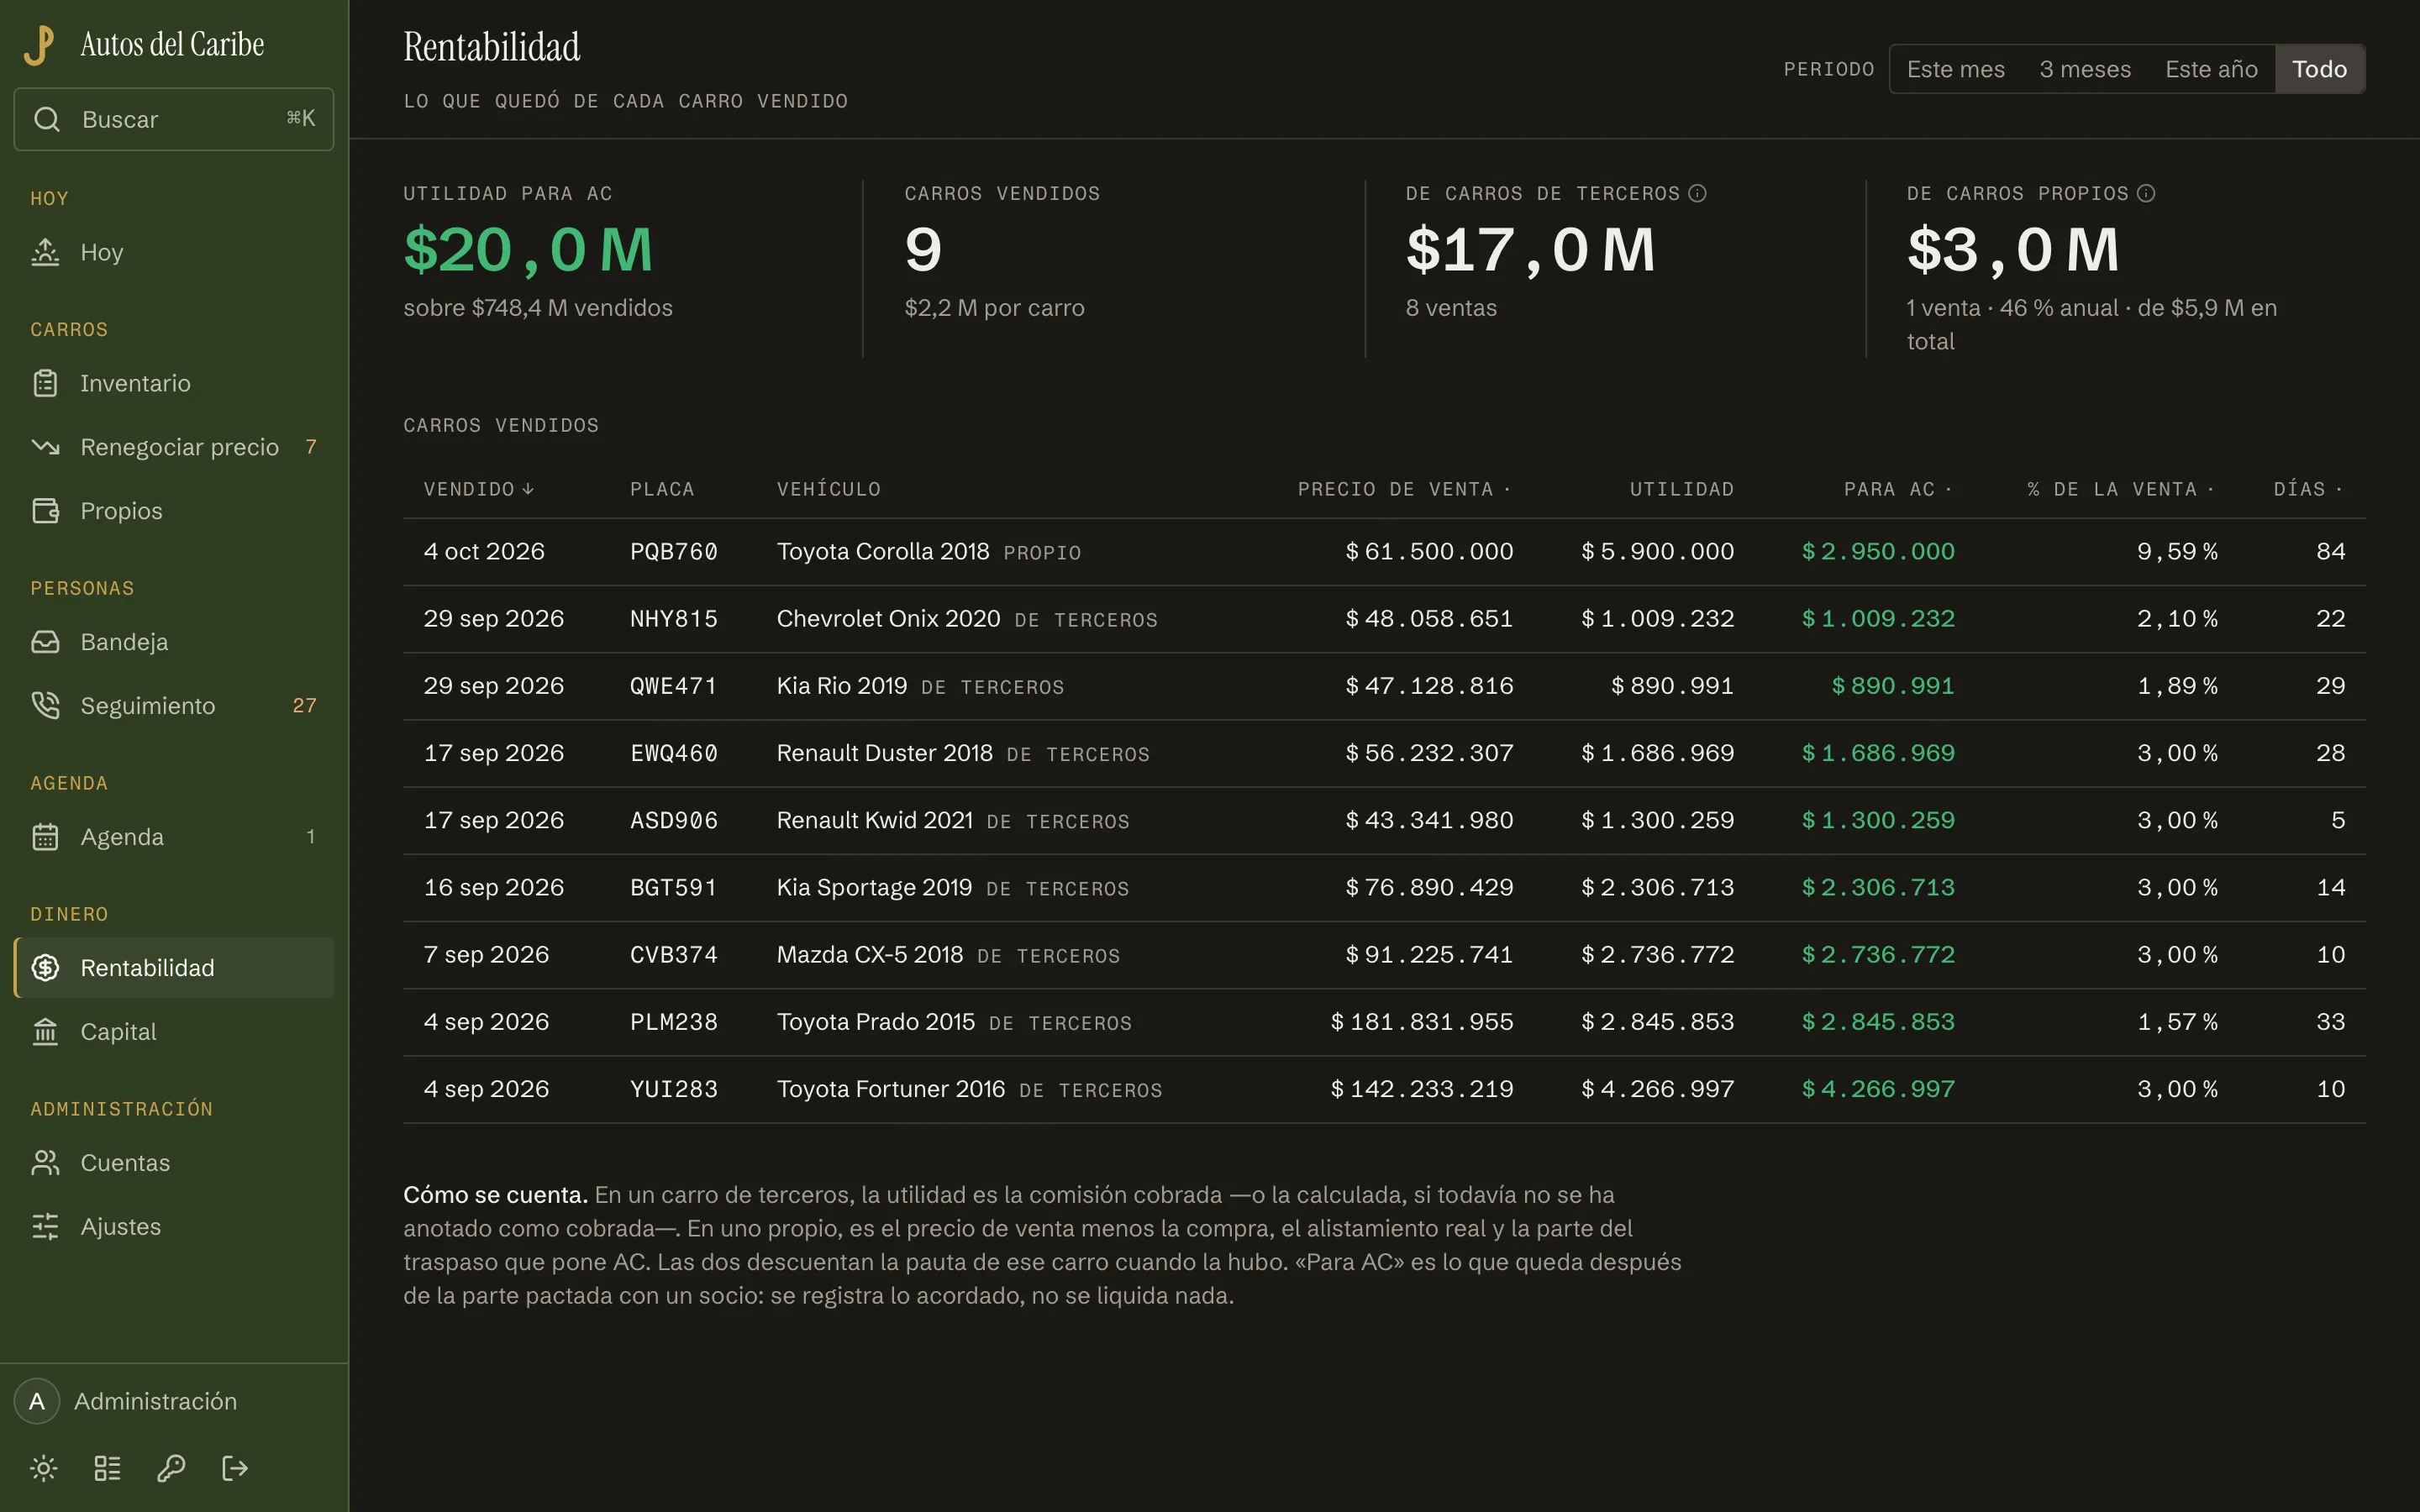Focus the Buscar search field
This screenshot has width=2420, height=1512.
click(x=174, y=119)
